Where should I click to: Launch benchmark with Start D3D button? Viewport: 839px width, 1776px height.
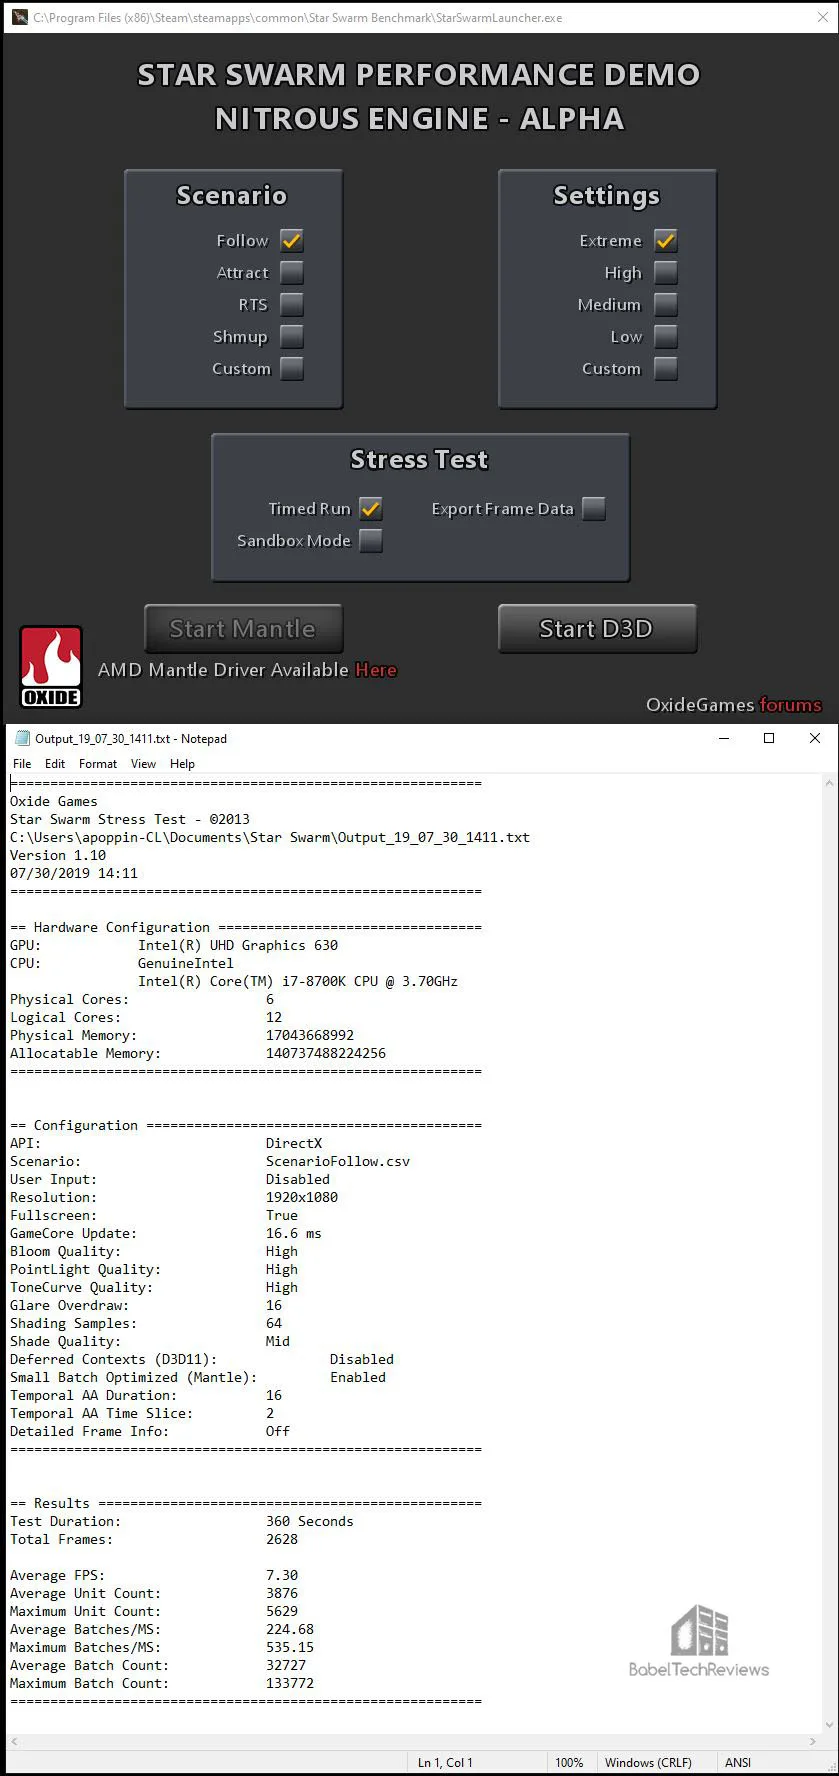(x=597, y=629)
